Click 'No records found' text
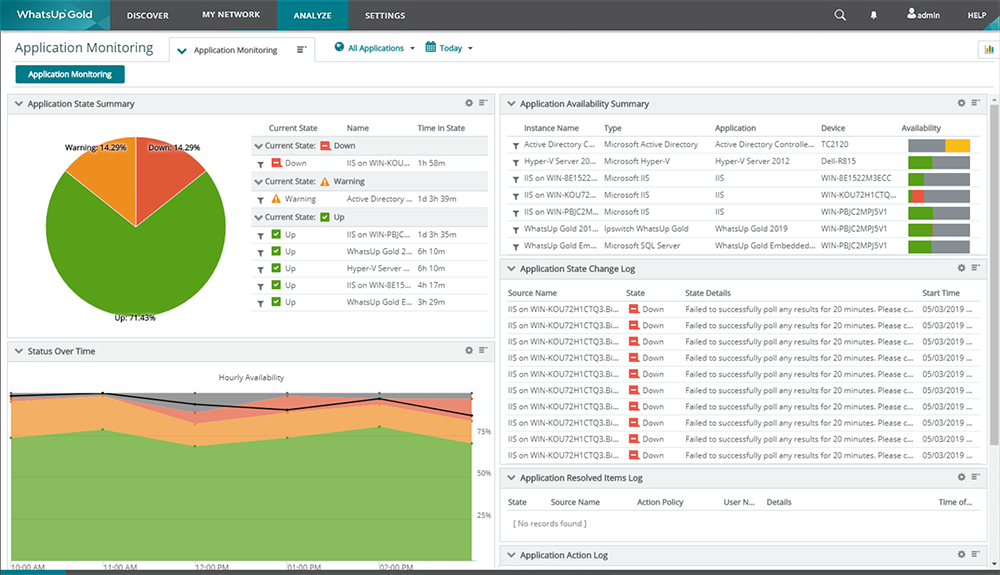Screen dimensions: 1000x575 click(x=550, y=523)
